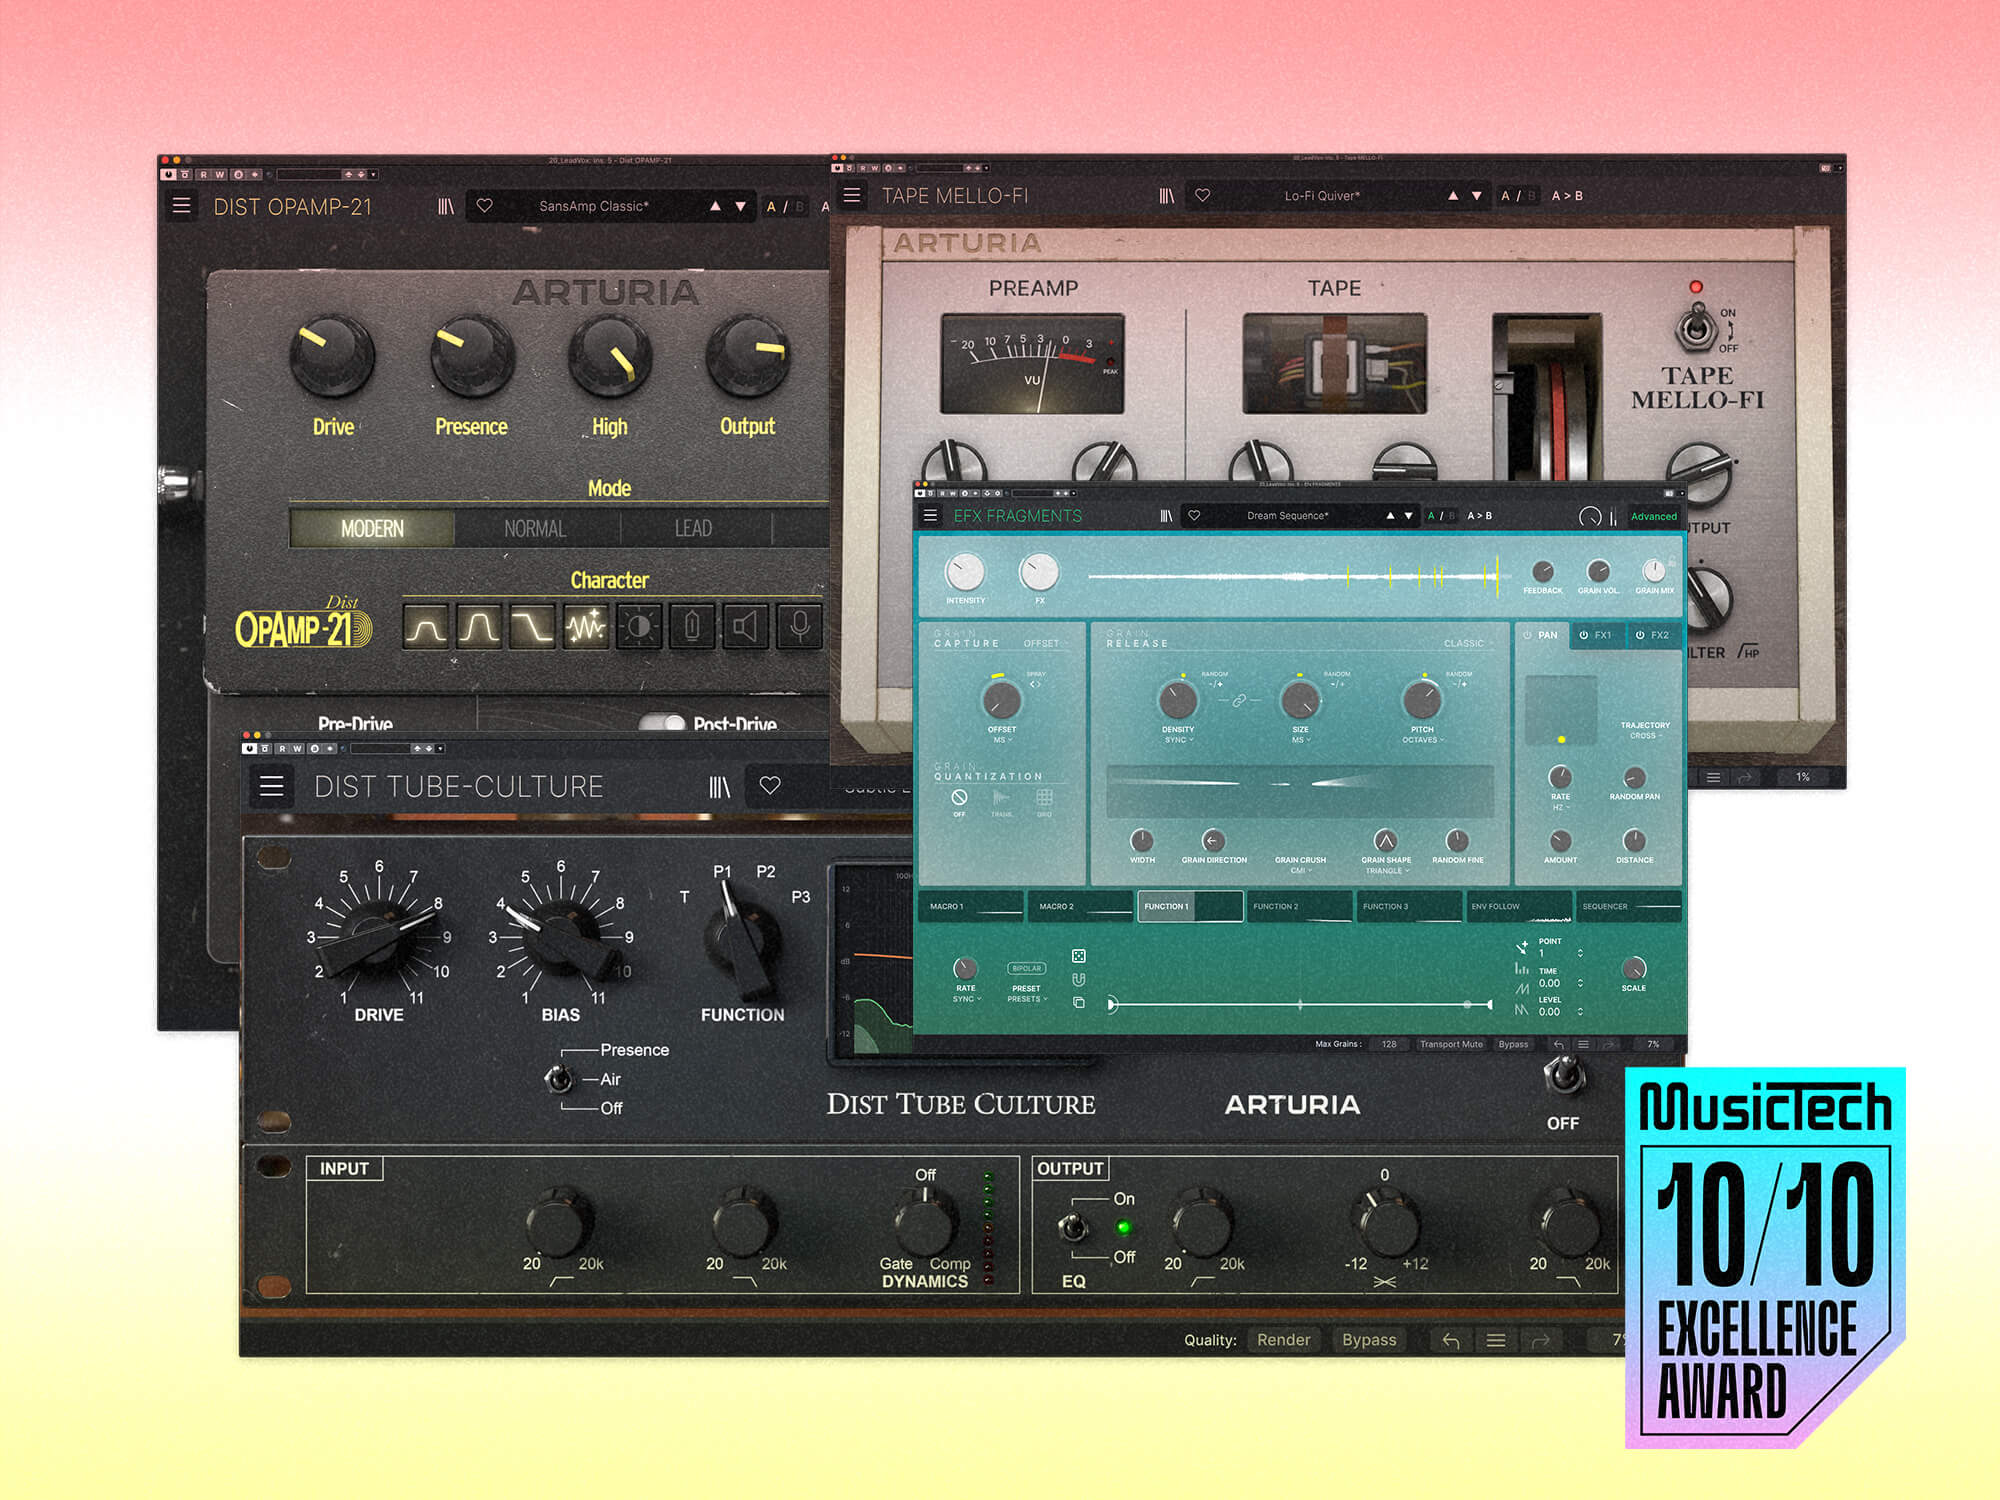The width and height of the screenshot is (2000, 1500).
Task: Open Dist Tube-Culture preset library icon
Action: tap(719, 787)
